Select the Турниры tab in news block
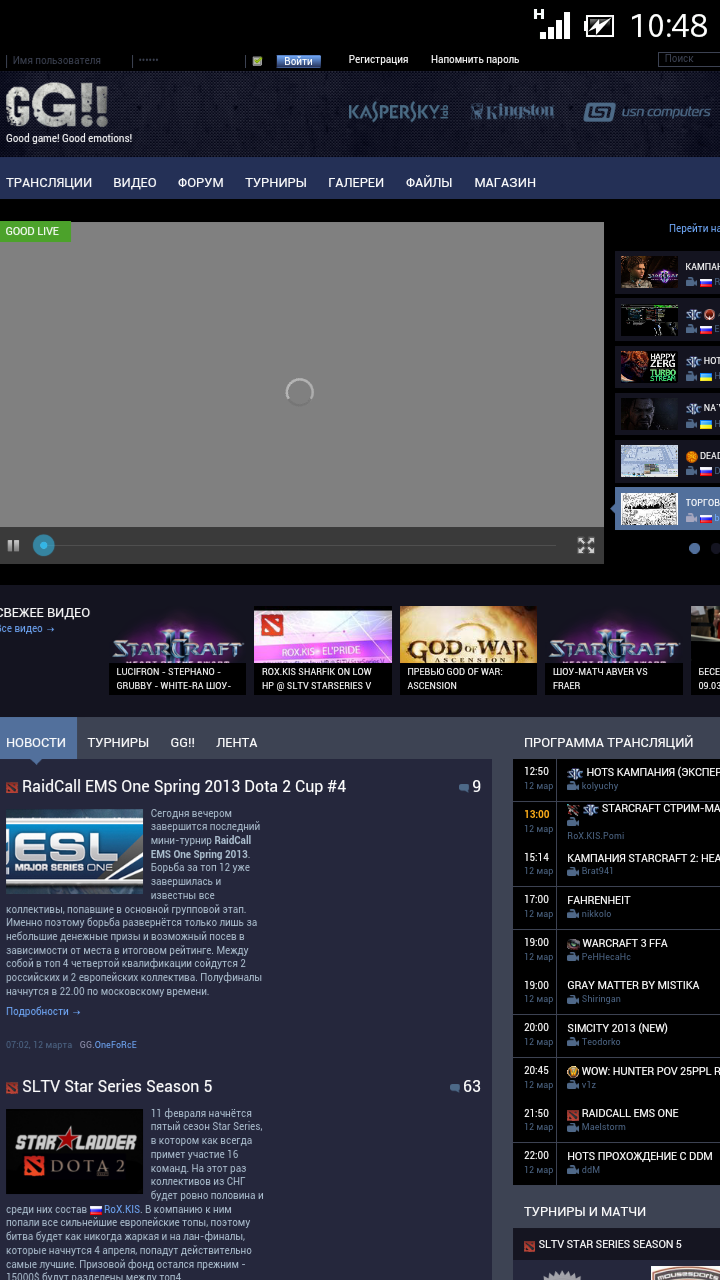Screen dimensions: 720x1280 [118, 742]
